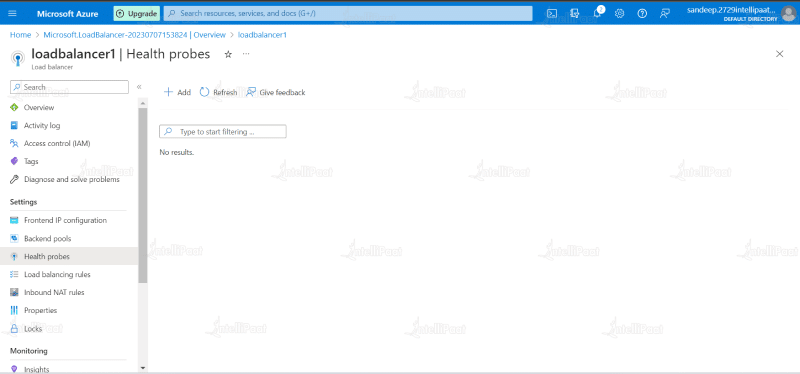Open Load balancing rules menu item
This screenshot has height=374, width=800.
pyautogui.click(x=57, y=275)
